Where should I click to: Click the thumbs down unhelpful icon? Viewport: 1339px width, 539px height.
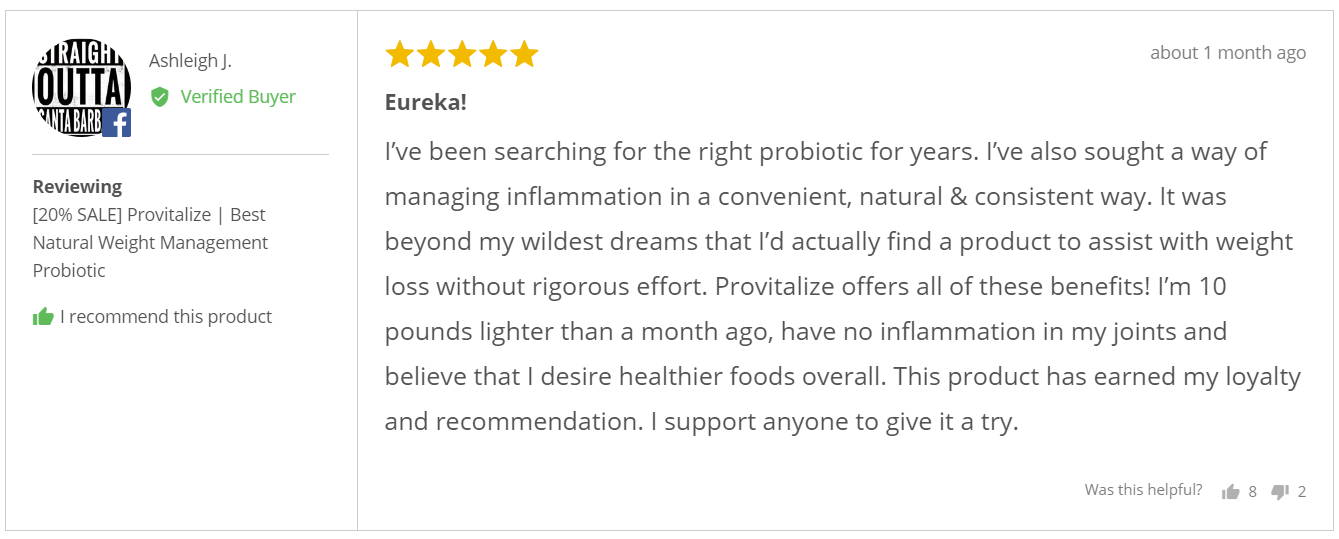[x=1280, y=491]
